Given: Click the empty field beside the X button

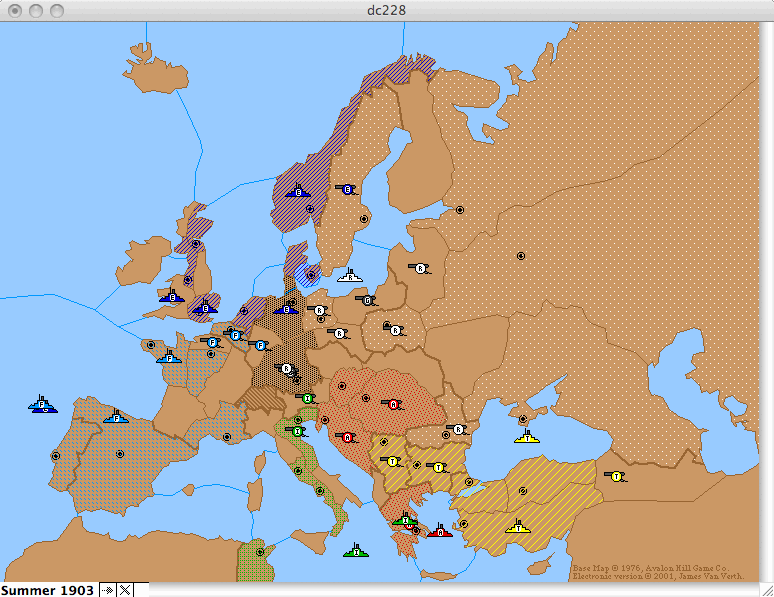Looking at the screenshot, I should (141, 590).
